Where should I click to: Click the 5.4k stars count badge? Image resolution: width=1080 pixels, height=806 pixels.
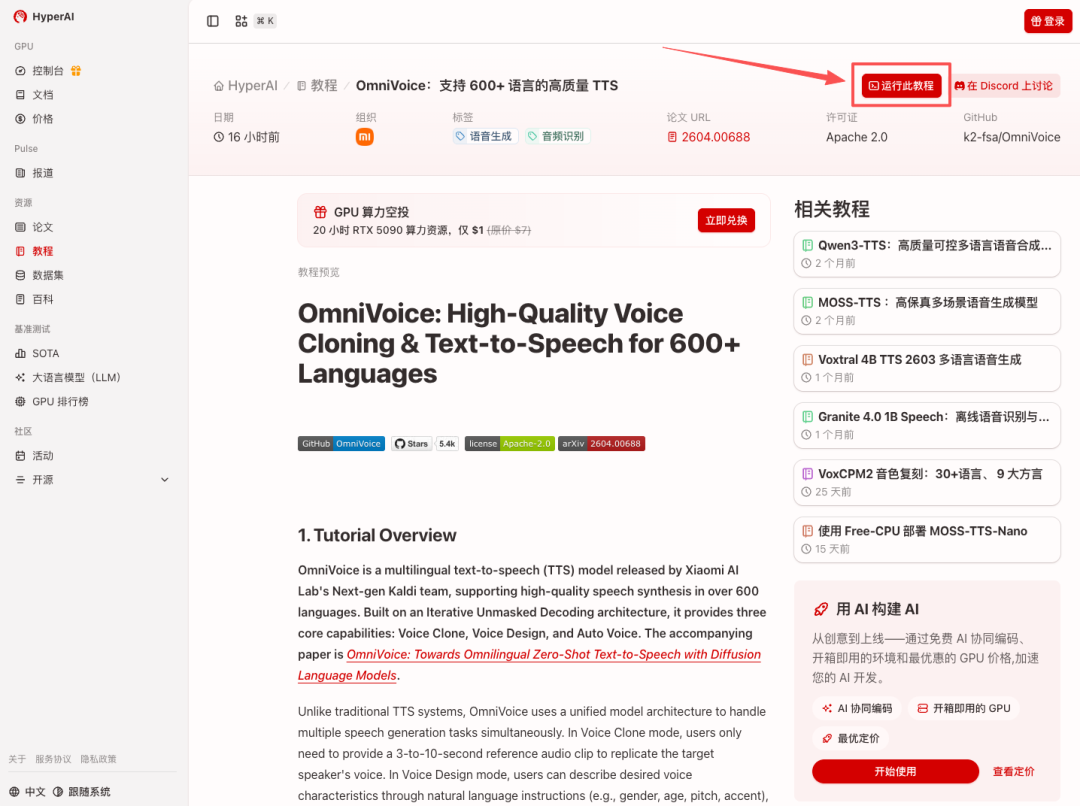coord(447,444)
